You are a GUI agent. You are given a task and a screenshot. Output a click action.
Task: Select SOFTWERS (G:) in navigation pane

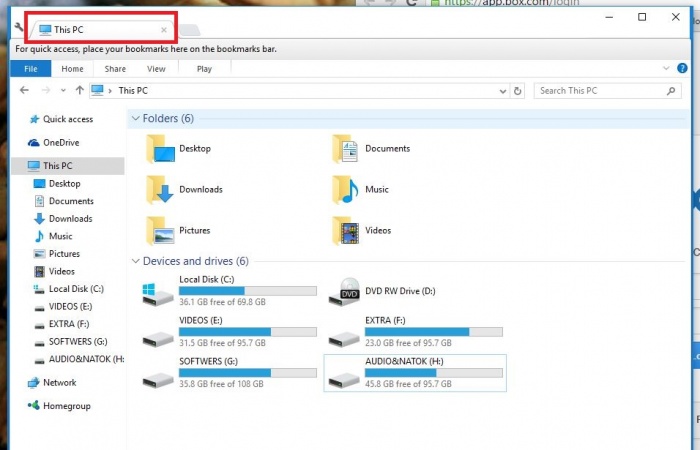(71, 342)
